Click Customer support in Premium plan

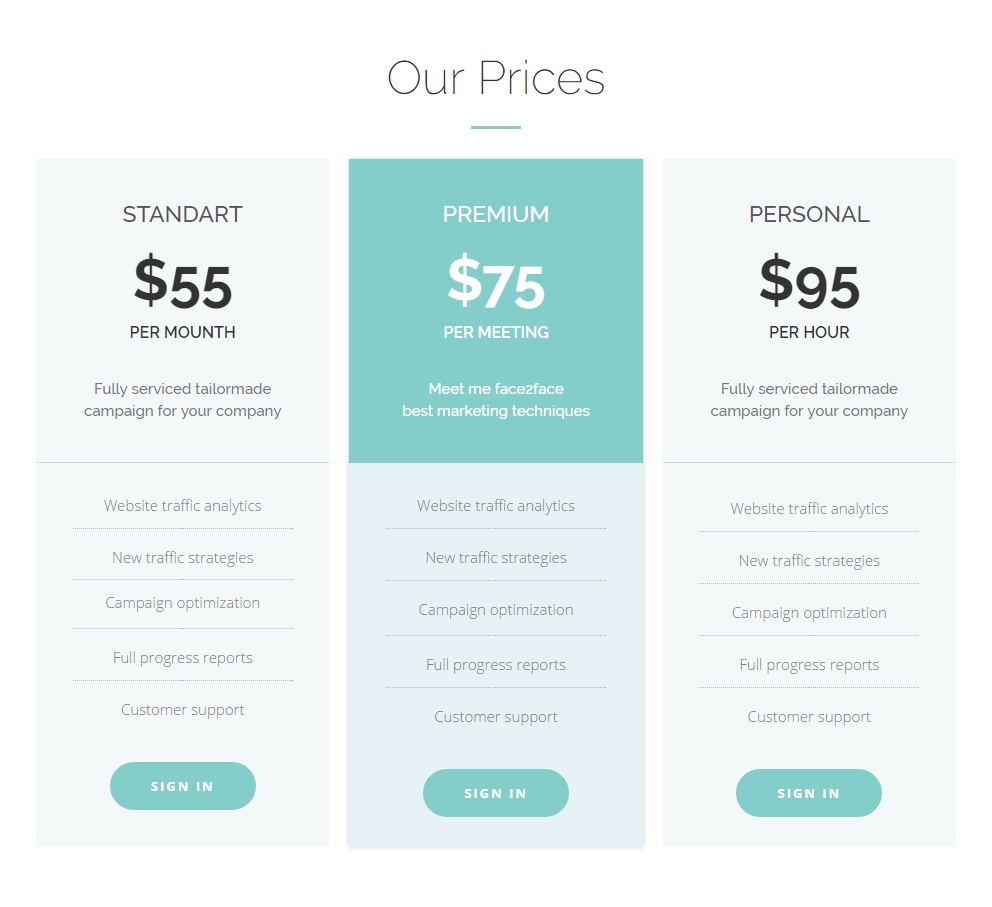[496, 717]
